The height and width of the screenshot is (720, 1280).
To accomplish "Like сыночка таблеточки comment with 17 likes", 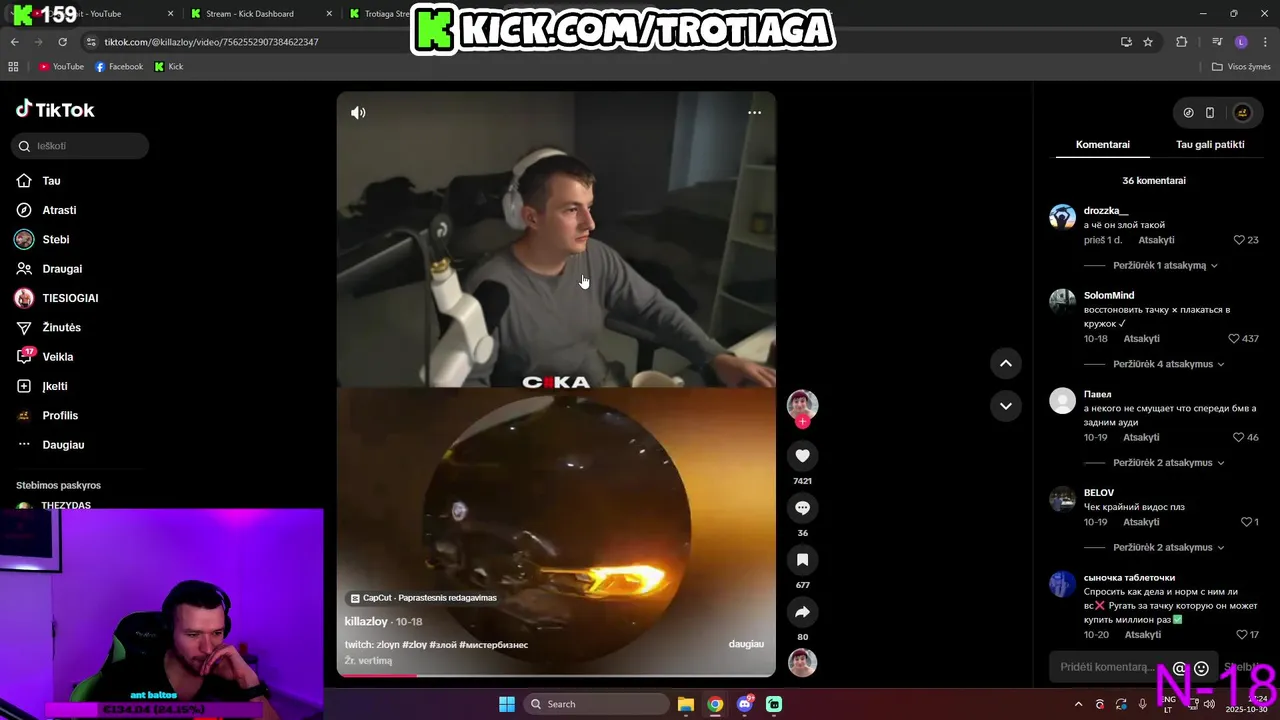I will [1241, 635].
